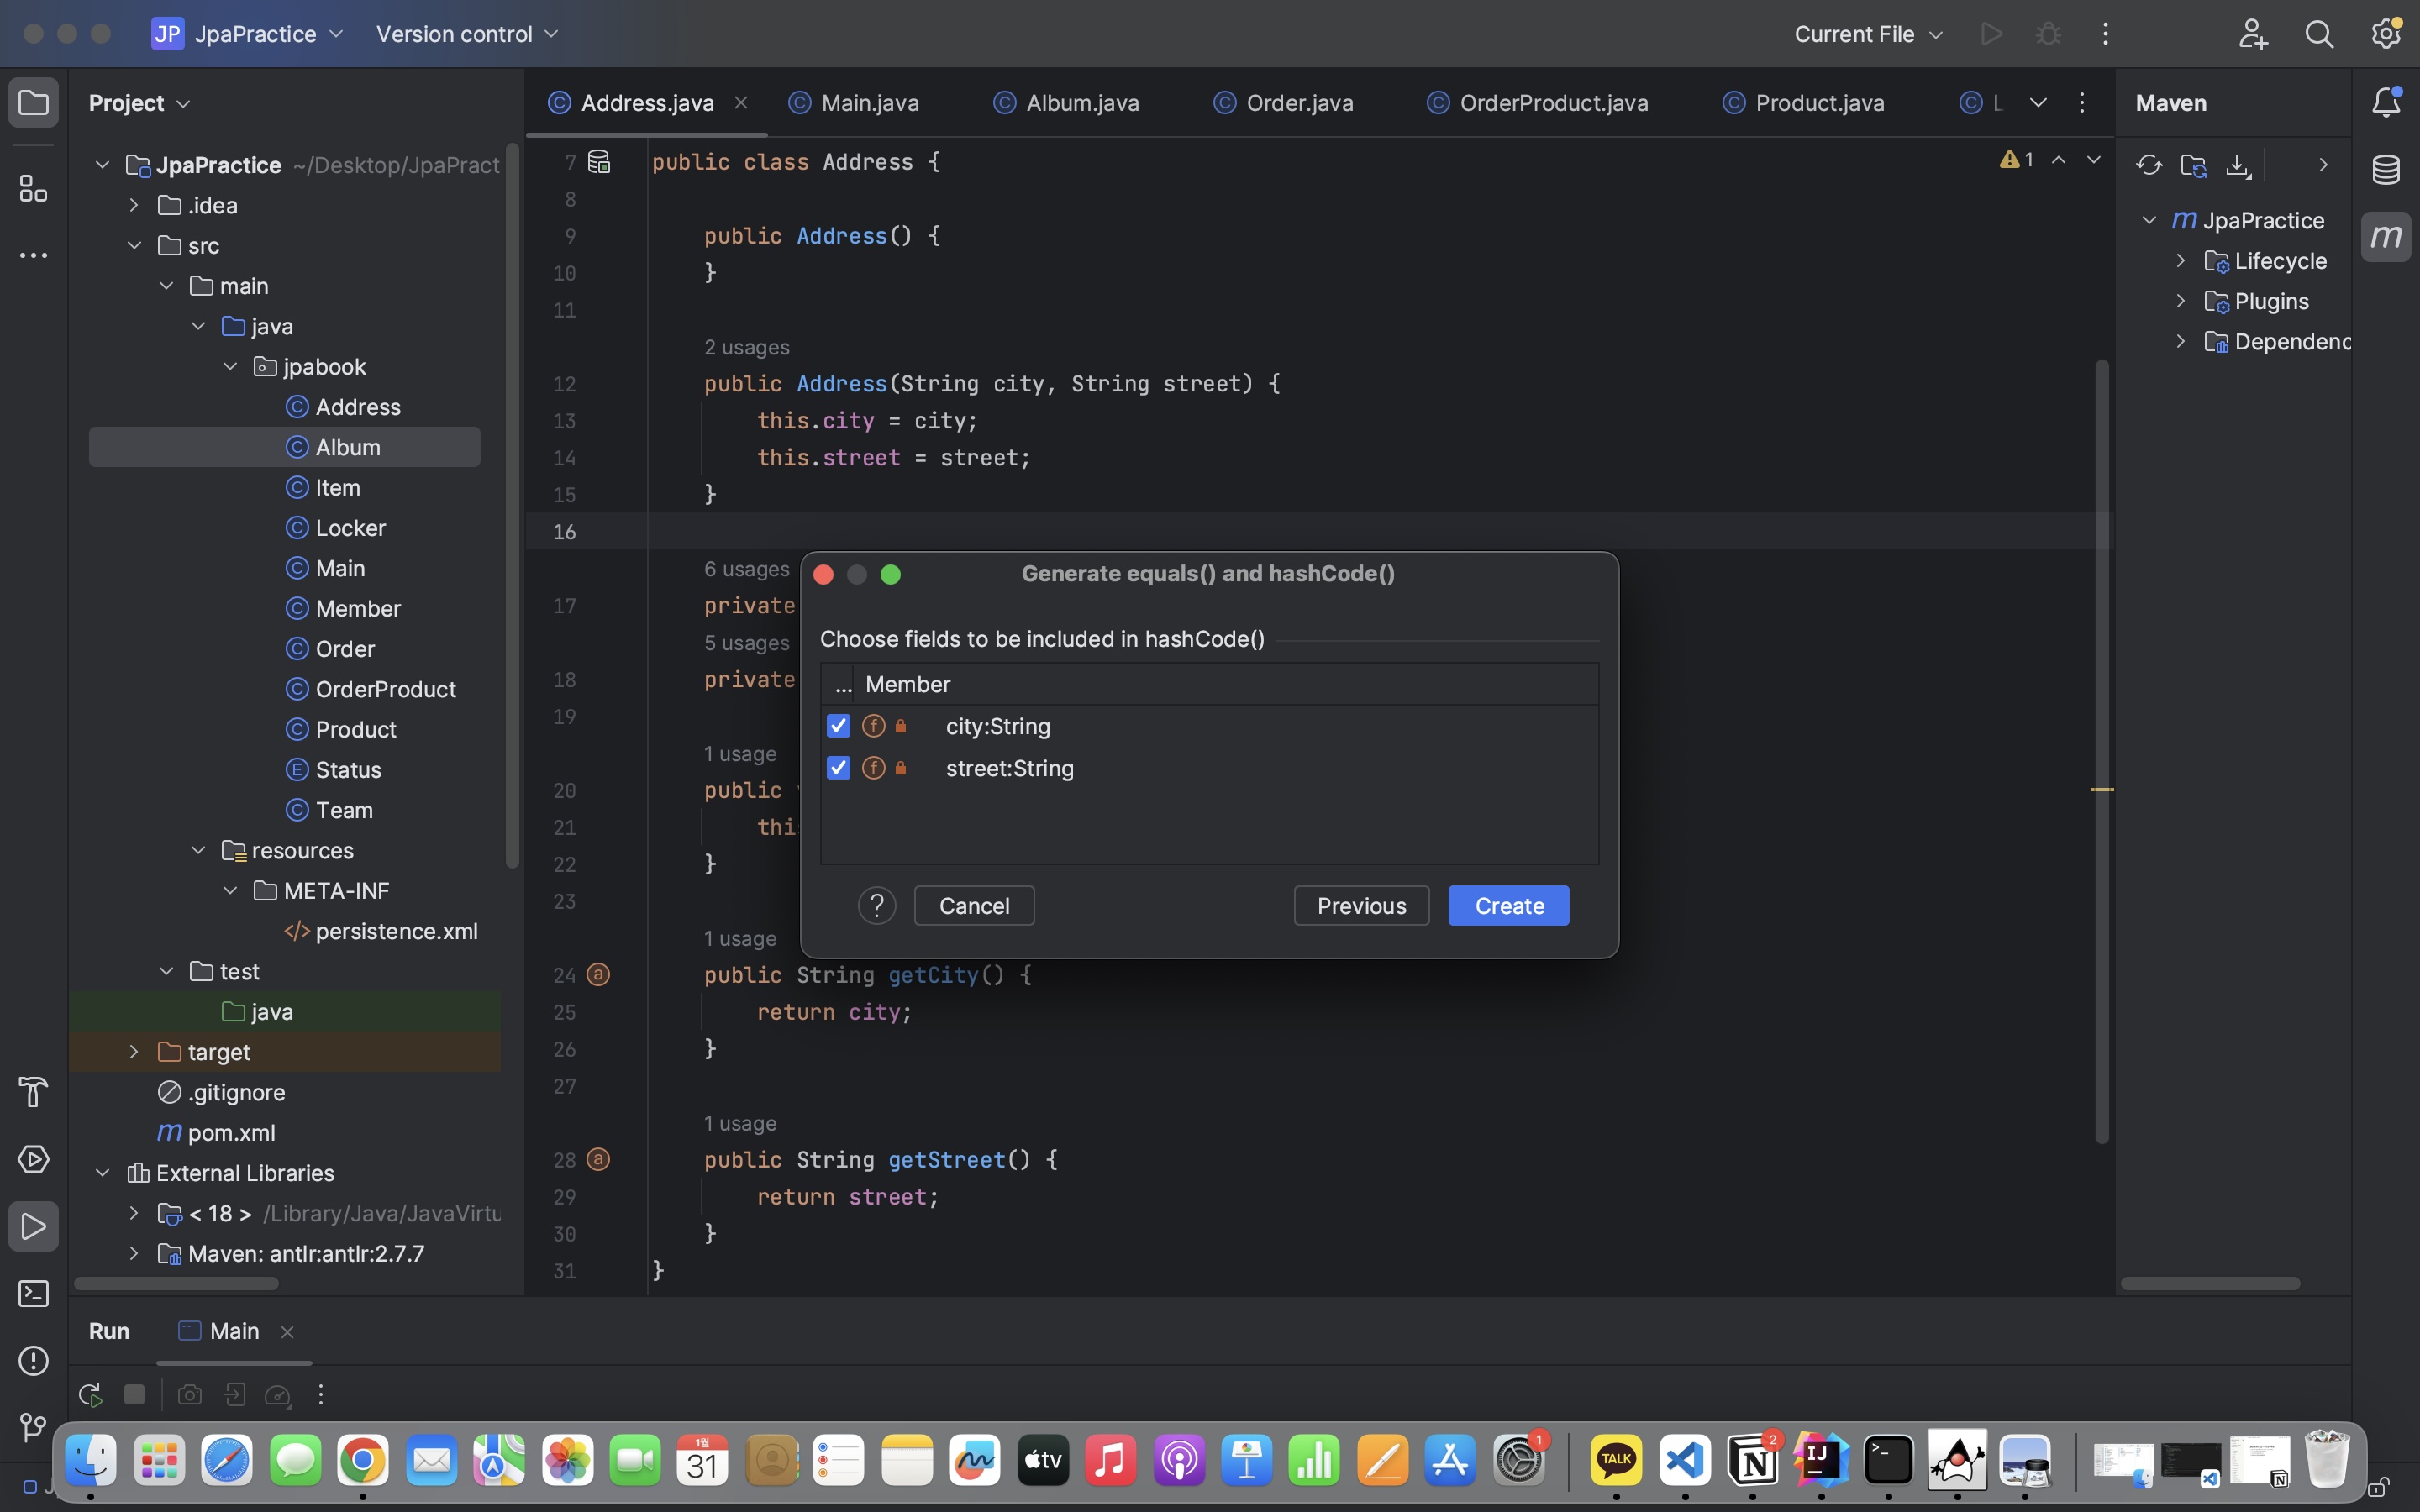Click the Previous button
Image resolution: width=2420 pixels, height=1512 pixels.
pyautogui.click(x=1360, y=906)
